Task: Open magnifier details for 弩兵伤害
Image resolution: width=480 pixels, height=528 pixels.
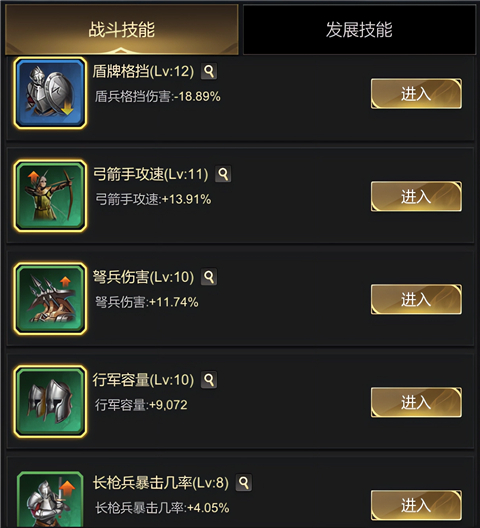Action: tap(209, 277)
